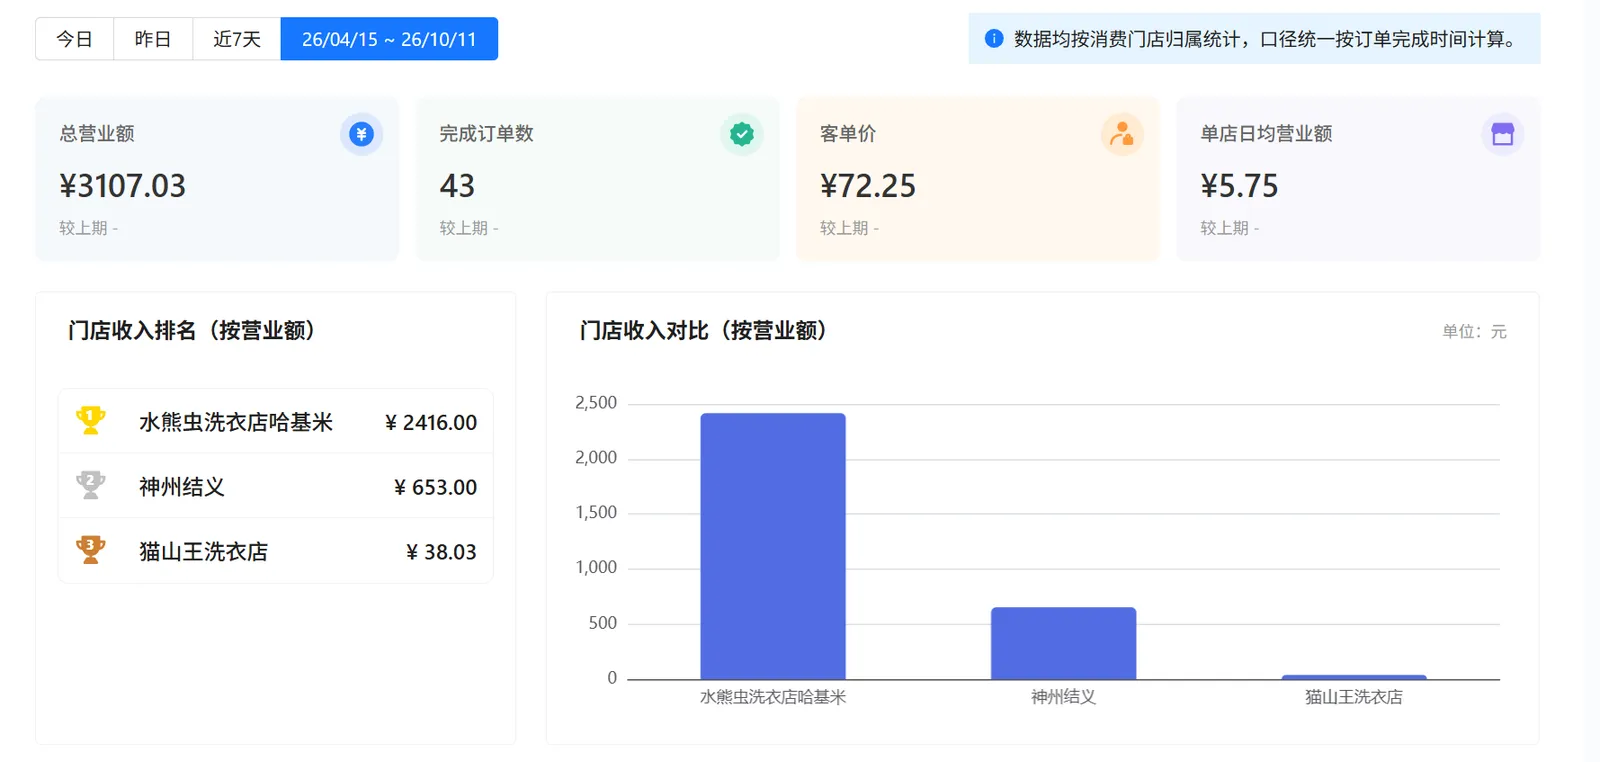Click the 神州结义 chart bar
This screenshot has width=1600, height=762.
tap(1063, 643)
